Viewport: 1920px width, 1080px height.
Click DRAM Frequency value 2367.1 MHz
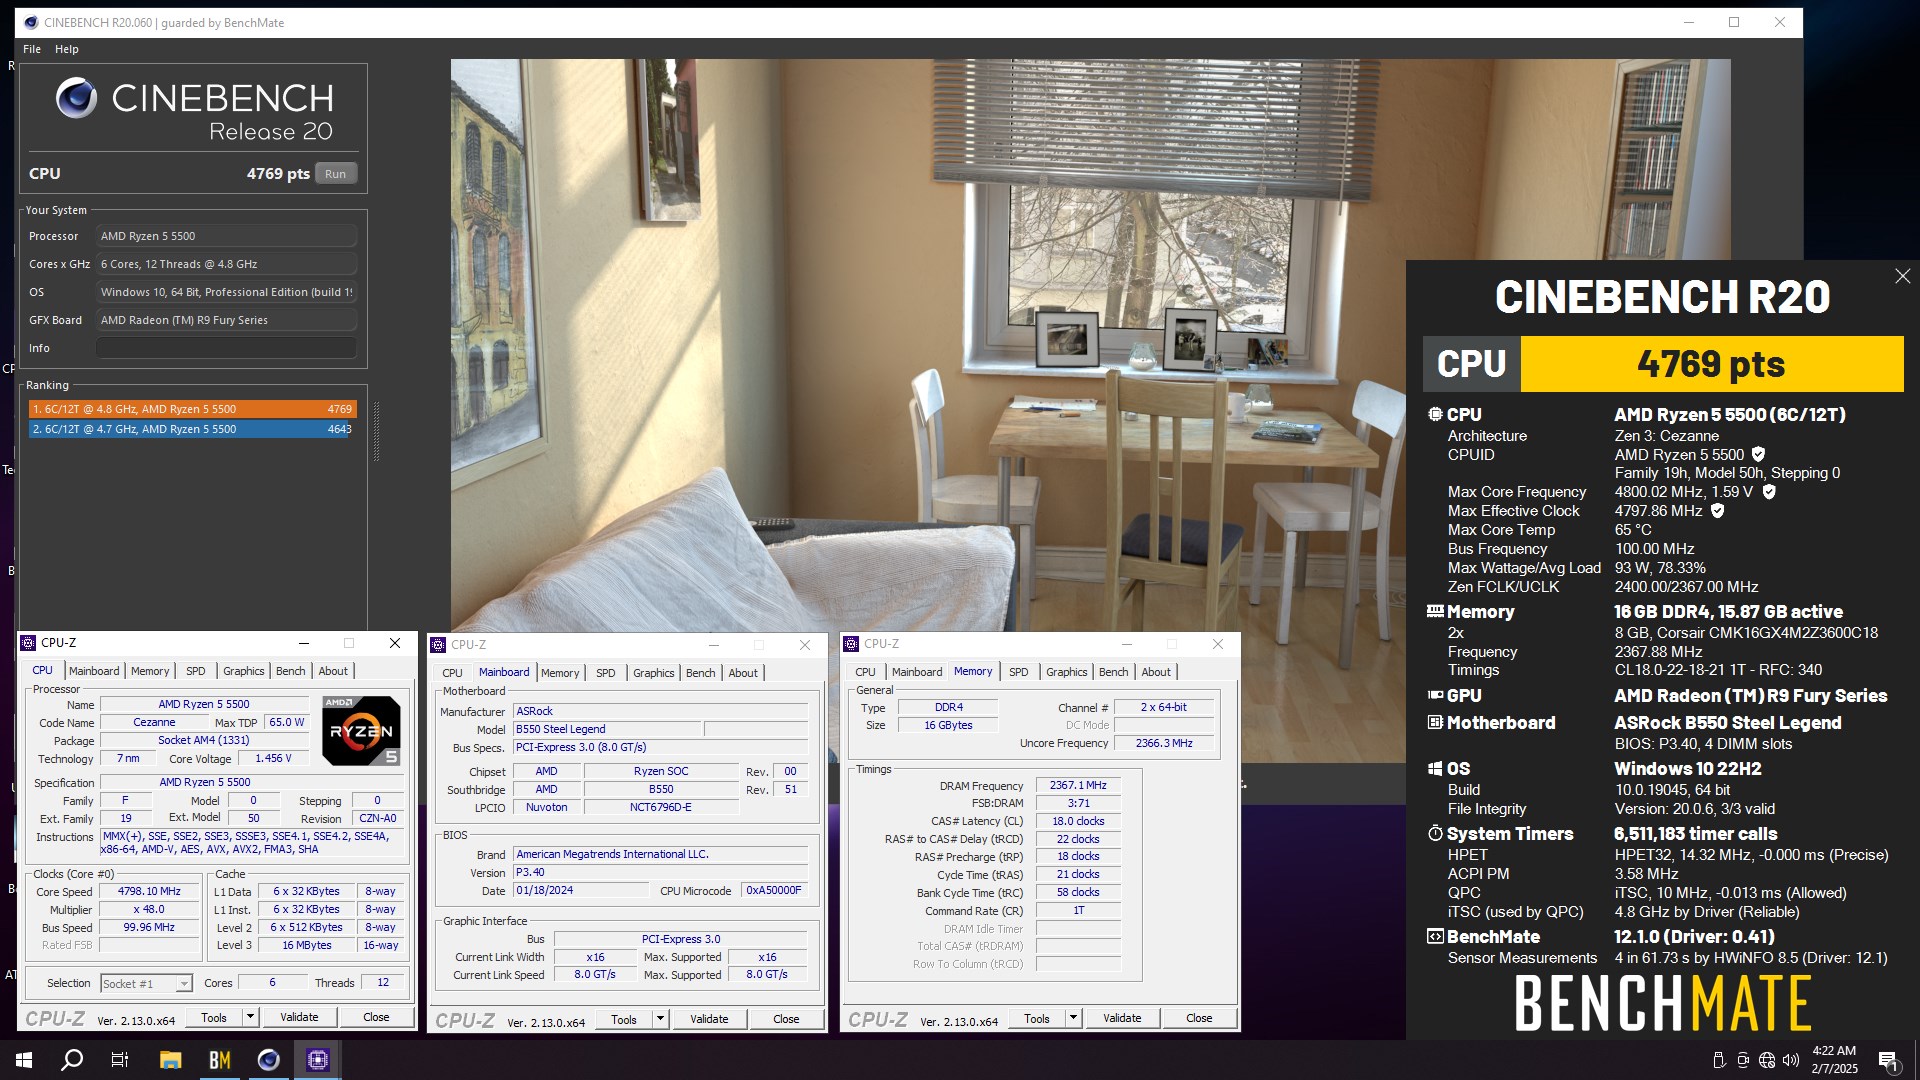pyautogui.click(x=1078, y=785)
